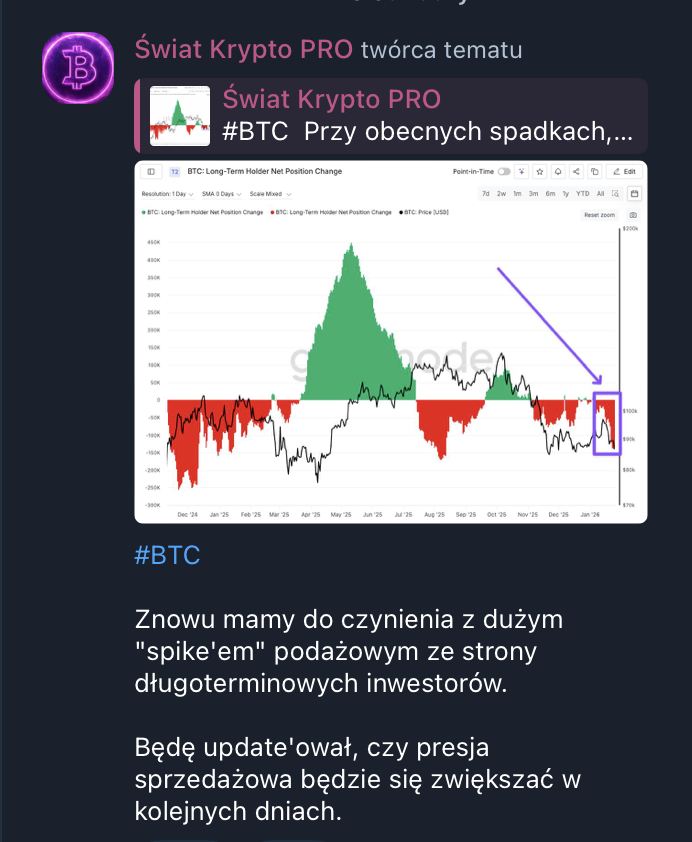
Task: Click the share icon in chart toolbar
Action: 576,172
